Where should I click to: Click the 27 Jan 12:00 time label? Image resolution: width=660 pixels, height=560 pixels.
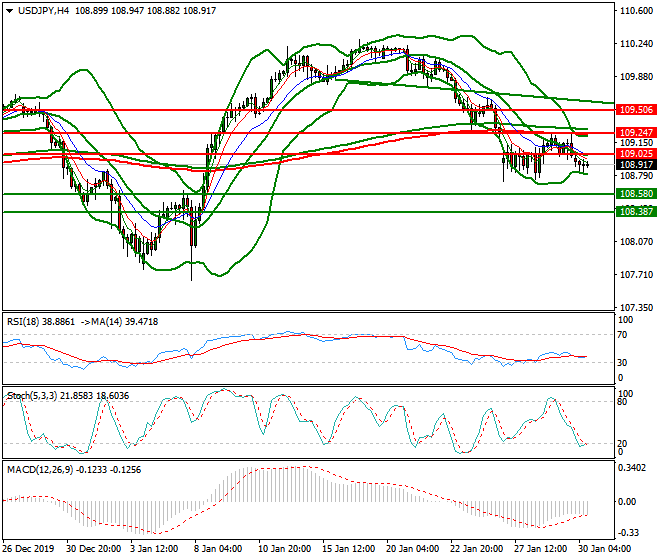[540, 549]
